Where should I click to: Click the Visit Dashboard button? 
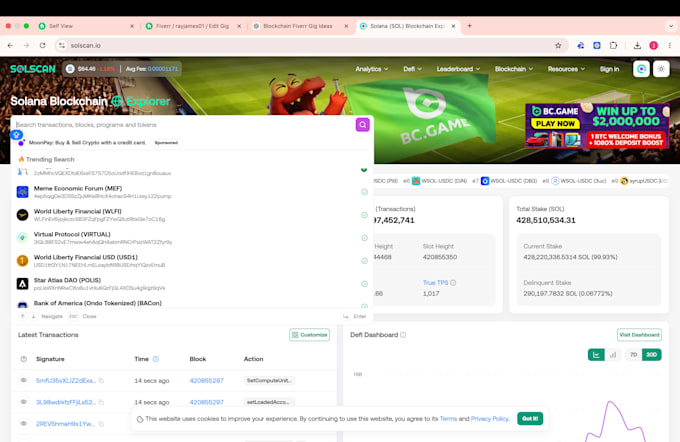coord(639,335)
